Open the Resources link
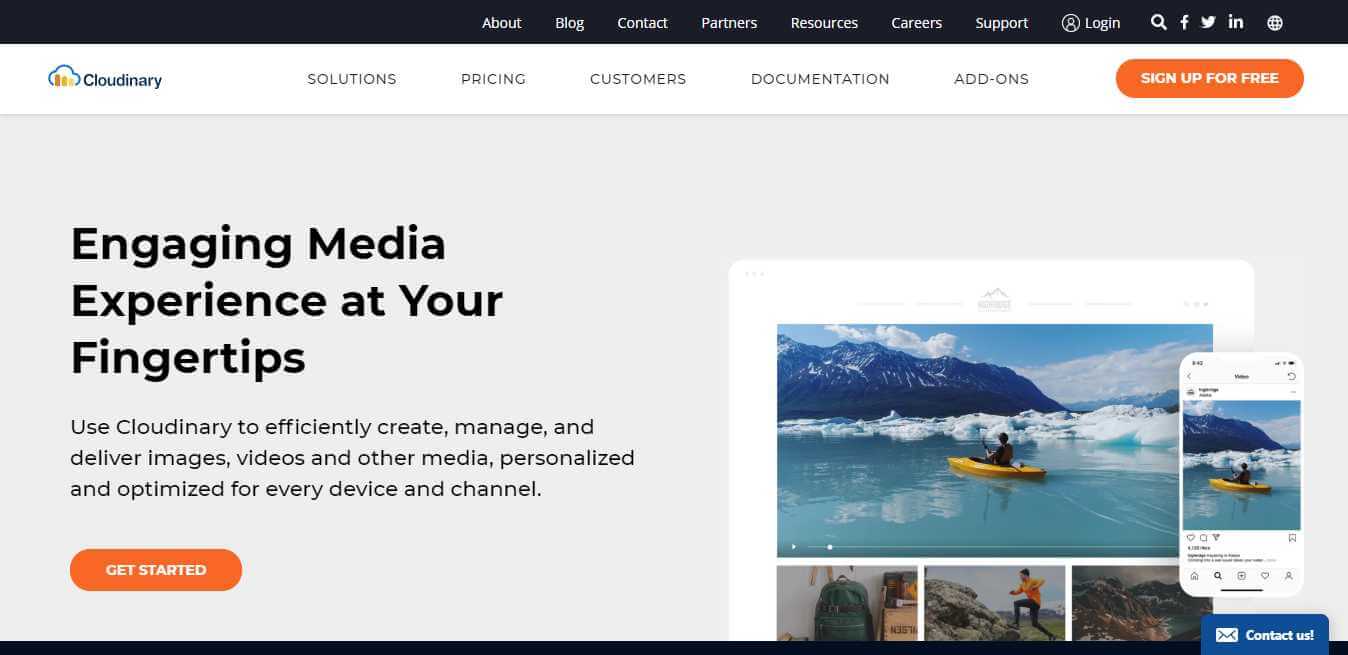Image resolution: width=1348 pixels, height=655 pixels. coord(824,23)
